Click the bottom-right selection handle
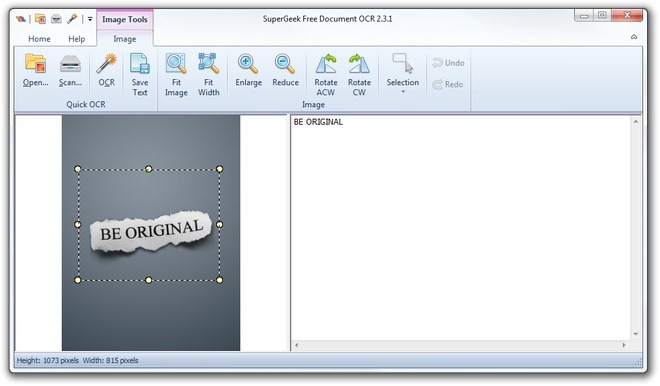 click(219, 280)
